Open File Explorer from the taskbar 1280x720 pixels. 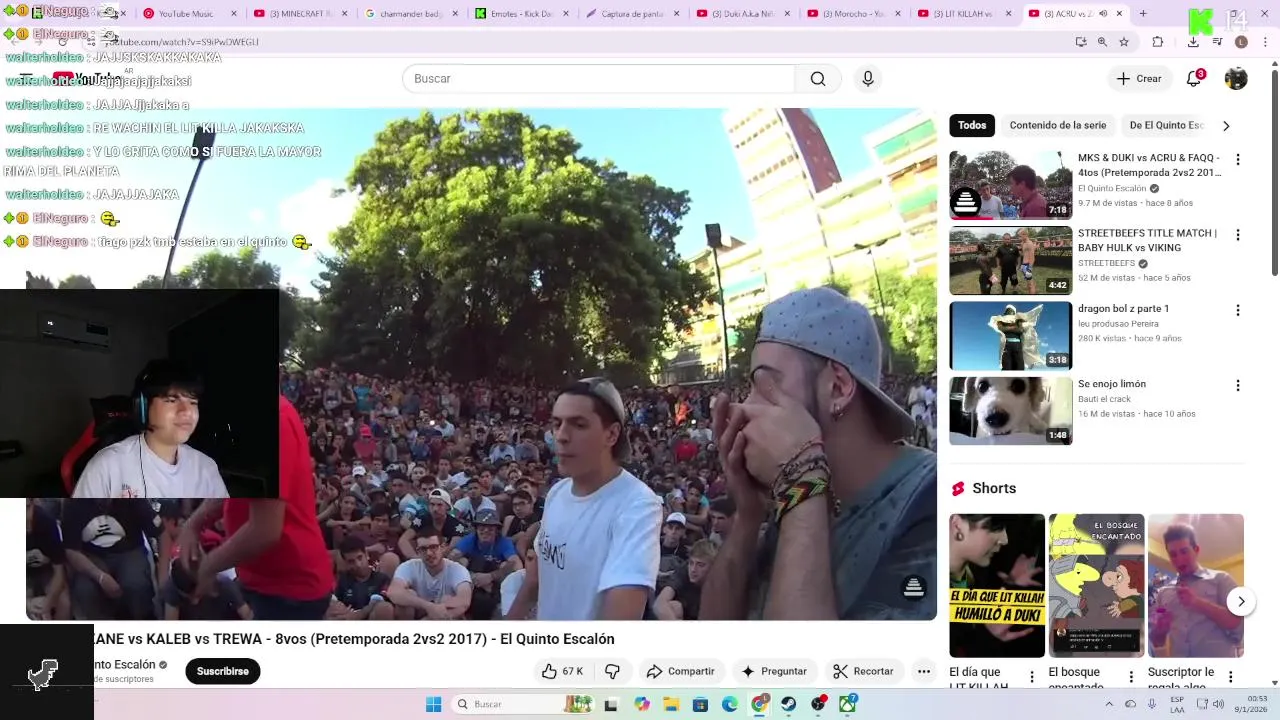pyautogui.click(x=671, y=705)
